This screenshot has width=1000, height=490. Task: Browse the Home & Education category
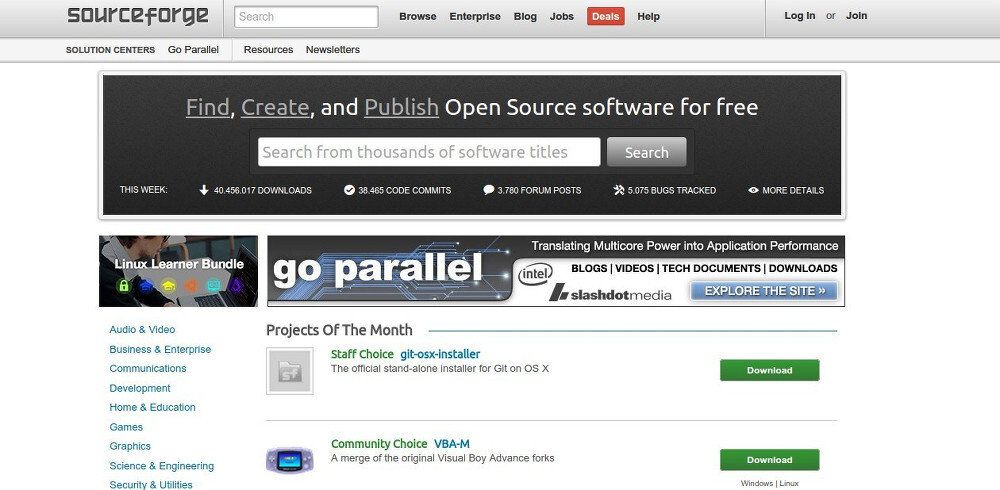(152, 408)
